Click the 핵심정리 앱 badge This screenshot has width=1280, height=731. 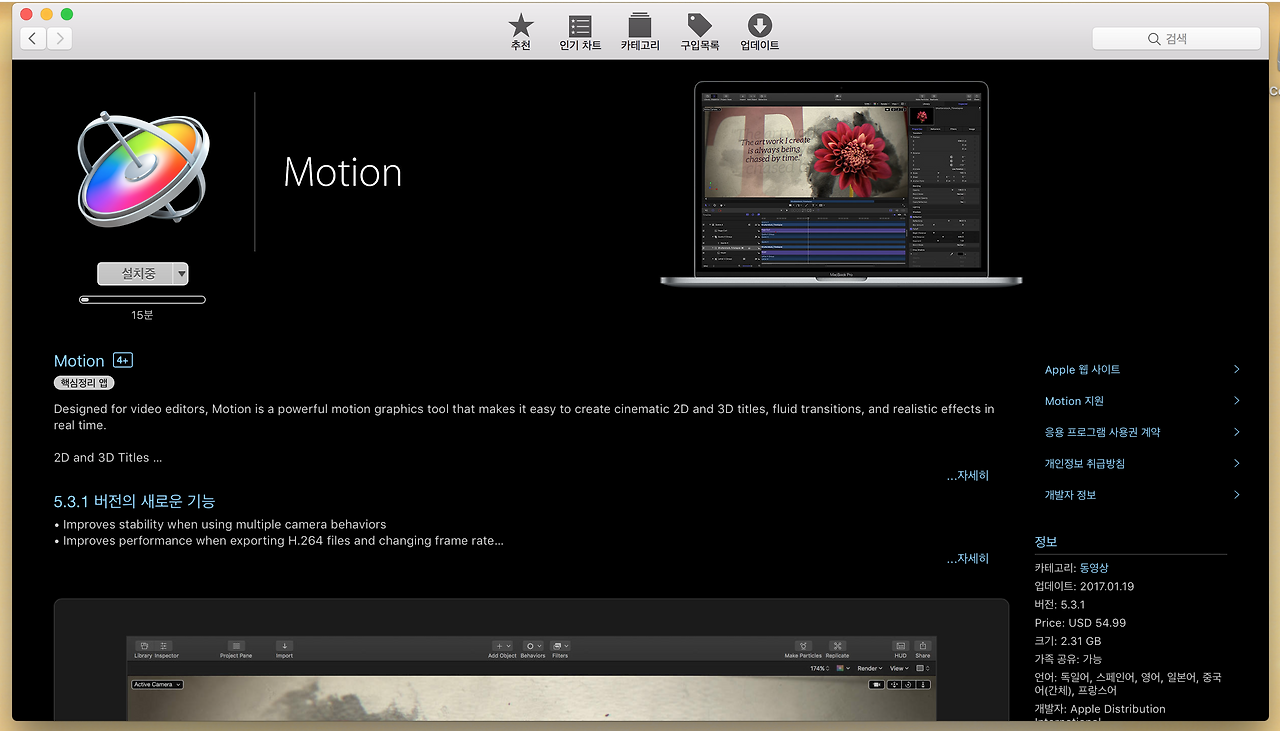pos(84,383)
